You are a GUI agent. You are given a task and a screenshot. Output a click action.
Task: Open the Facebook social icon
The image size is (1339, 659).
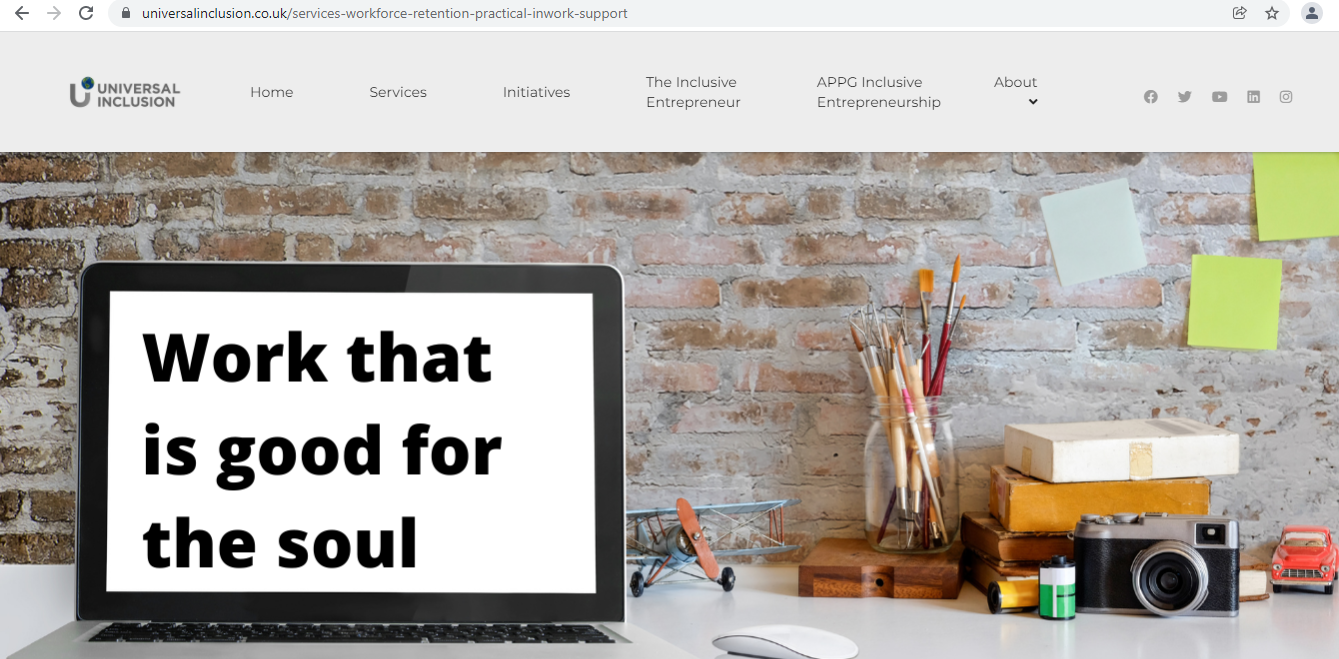click(1151, 97)
